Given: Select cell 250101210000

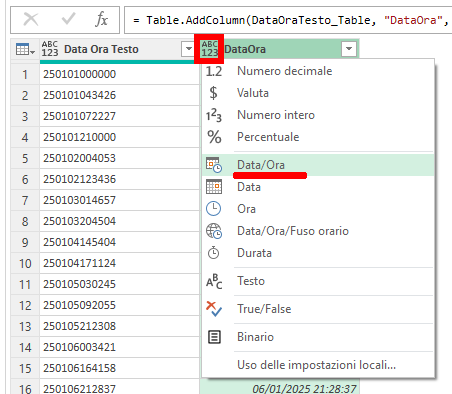Looking at the screenshot, I should pyautogui.click(x=119, y=137).
